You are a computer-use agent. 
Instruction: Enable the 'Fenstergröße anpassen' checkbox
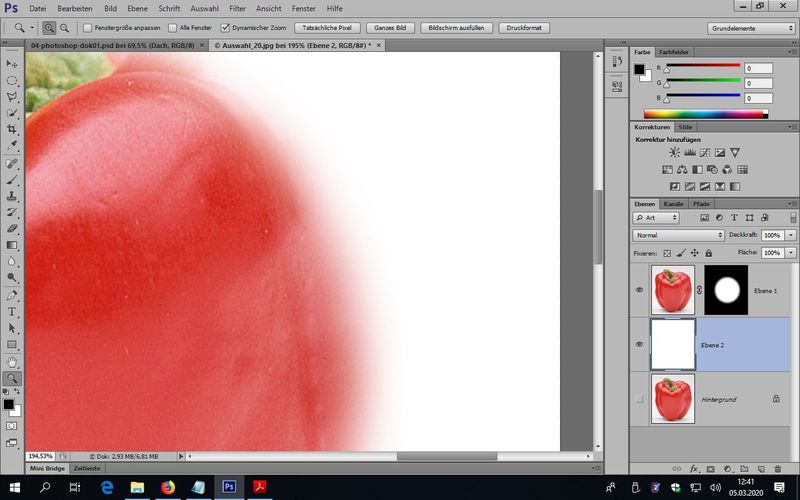tap(87, 28)
